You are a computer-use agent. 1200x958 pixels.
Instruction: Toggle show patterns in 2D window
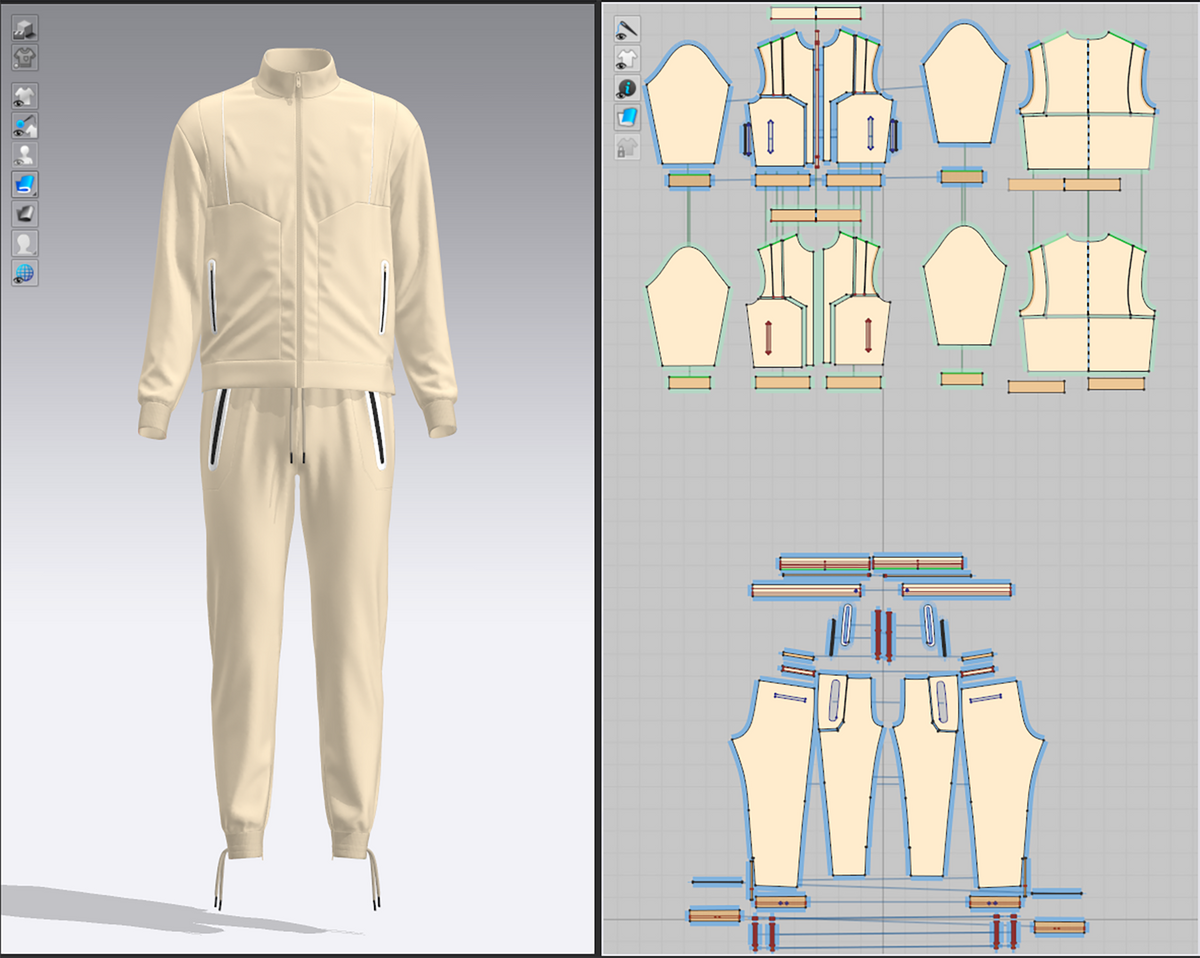point(627,58)
